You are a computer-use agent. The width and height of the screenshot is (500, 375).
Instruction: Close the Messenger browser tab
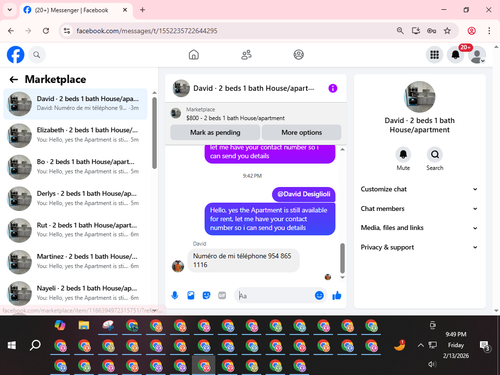[125, 10]
